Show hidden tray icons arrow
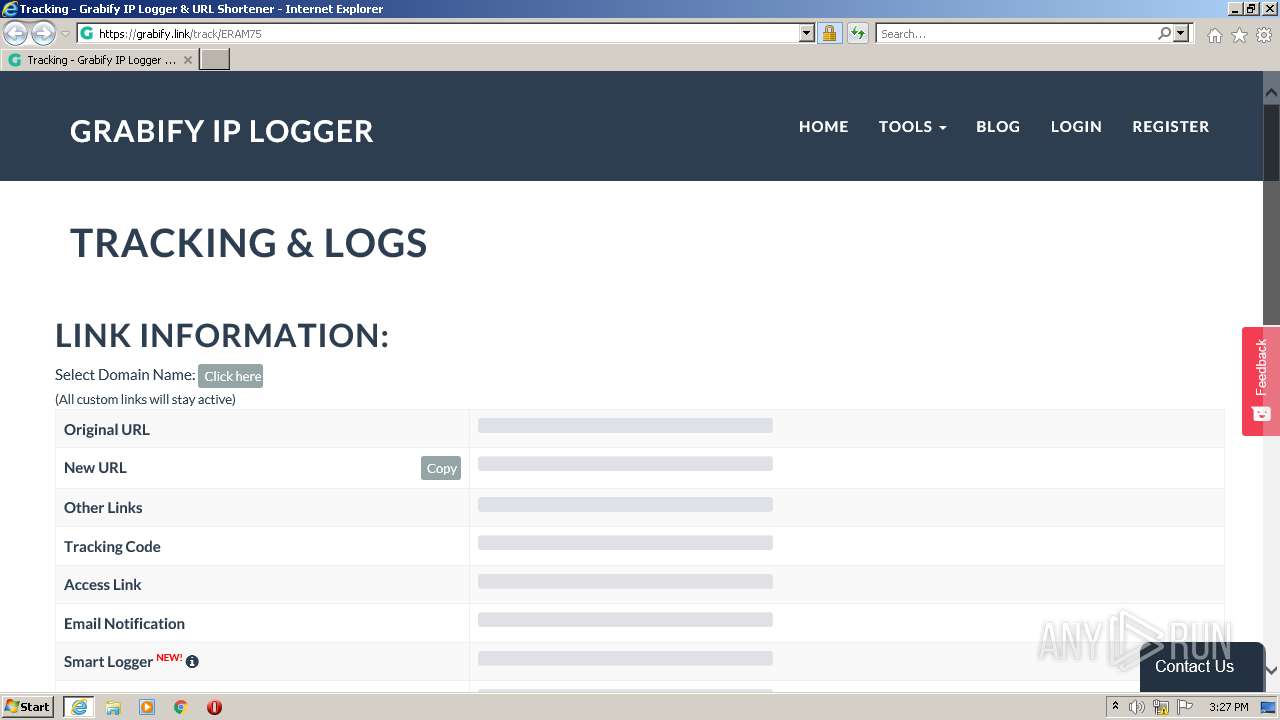1280x720 pixels. [x=1115, y=707]
